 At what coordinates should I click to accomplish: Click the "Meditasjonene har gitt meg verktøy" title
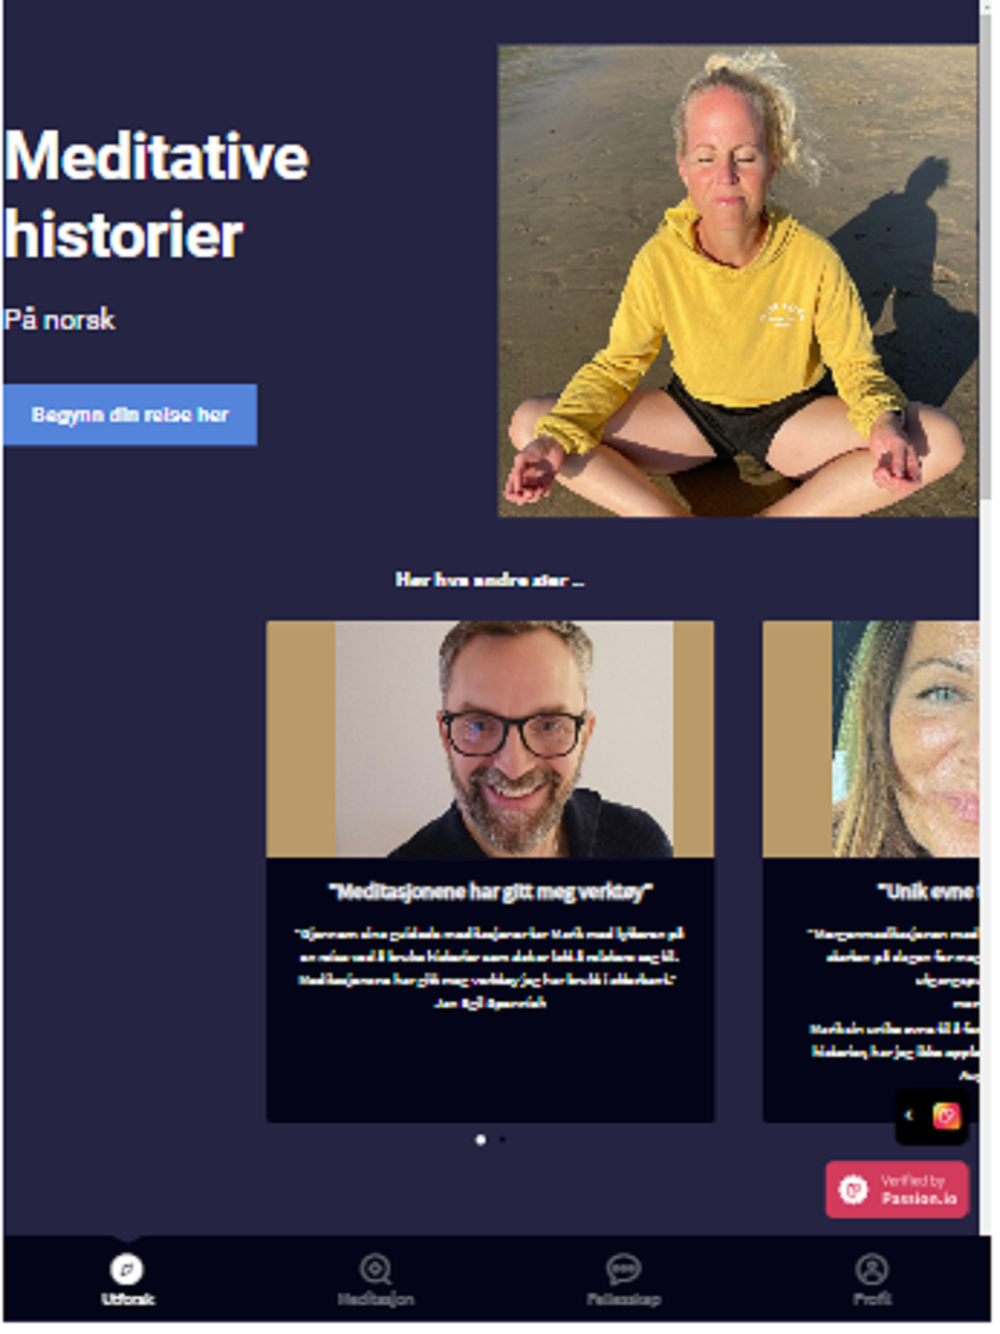tap(490, 891)
